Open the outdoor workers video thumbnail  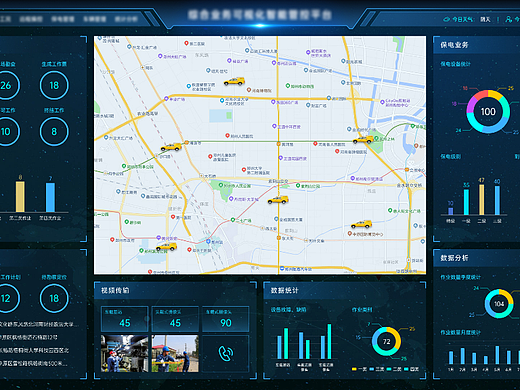pyautogui.click(x=175, y=354)
